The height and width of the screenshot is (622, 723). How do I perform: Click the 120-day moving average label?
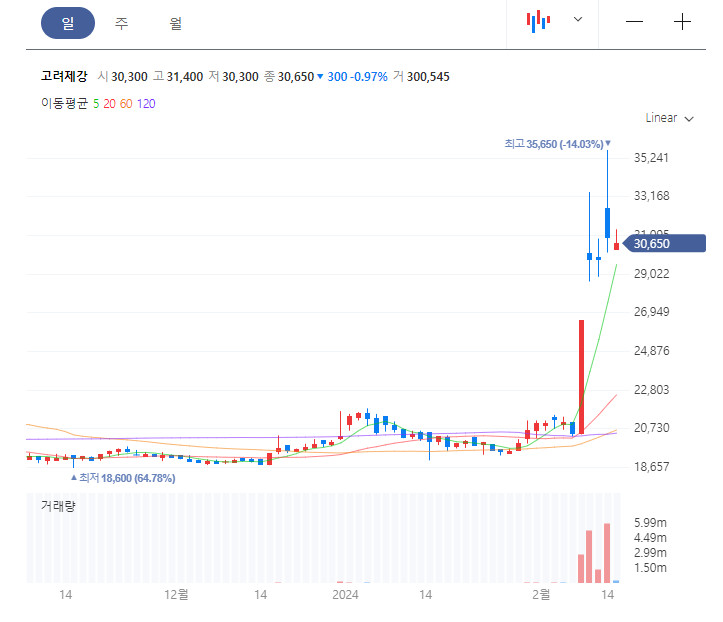(146, 104)
